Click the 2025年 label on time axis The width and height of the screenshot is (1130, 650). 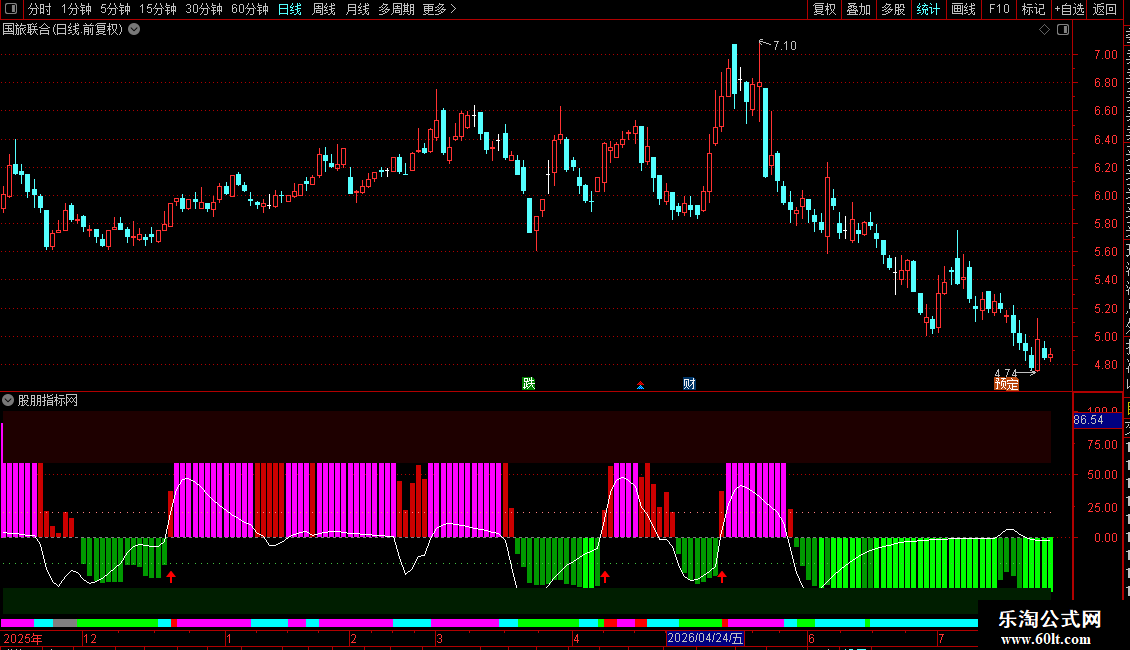23,638
